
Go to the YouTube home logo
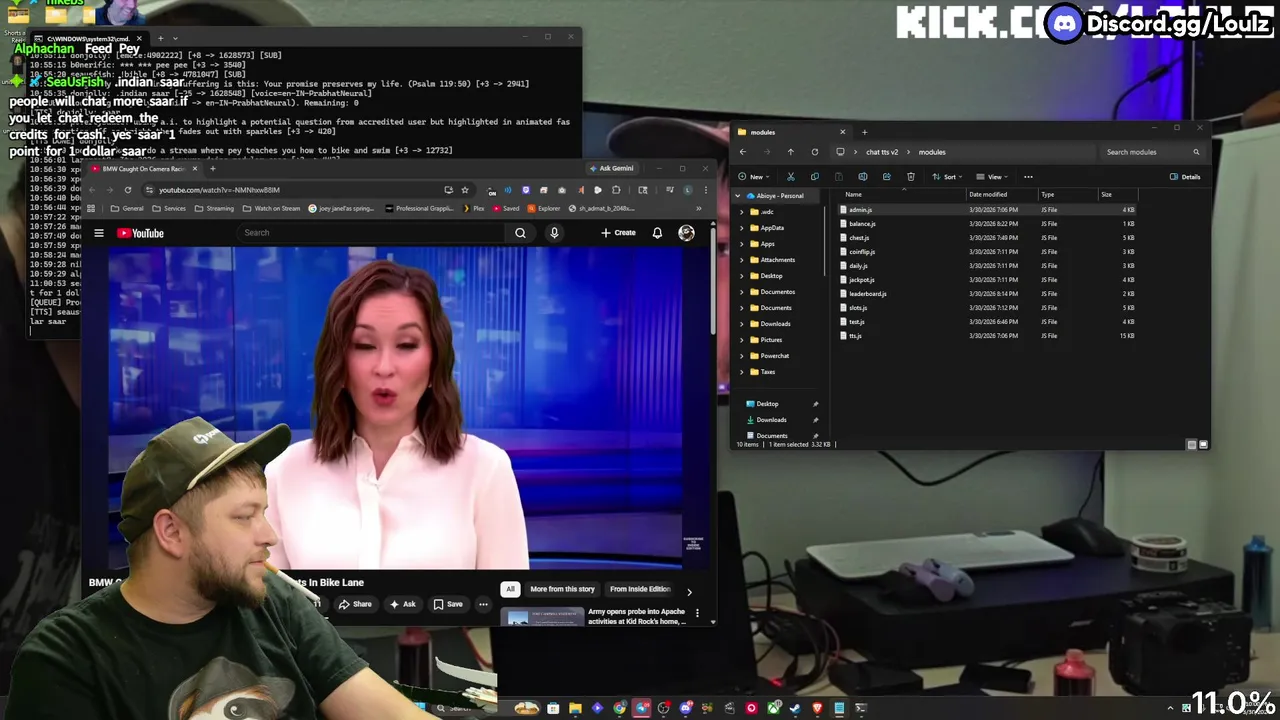point(140,233)
